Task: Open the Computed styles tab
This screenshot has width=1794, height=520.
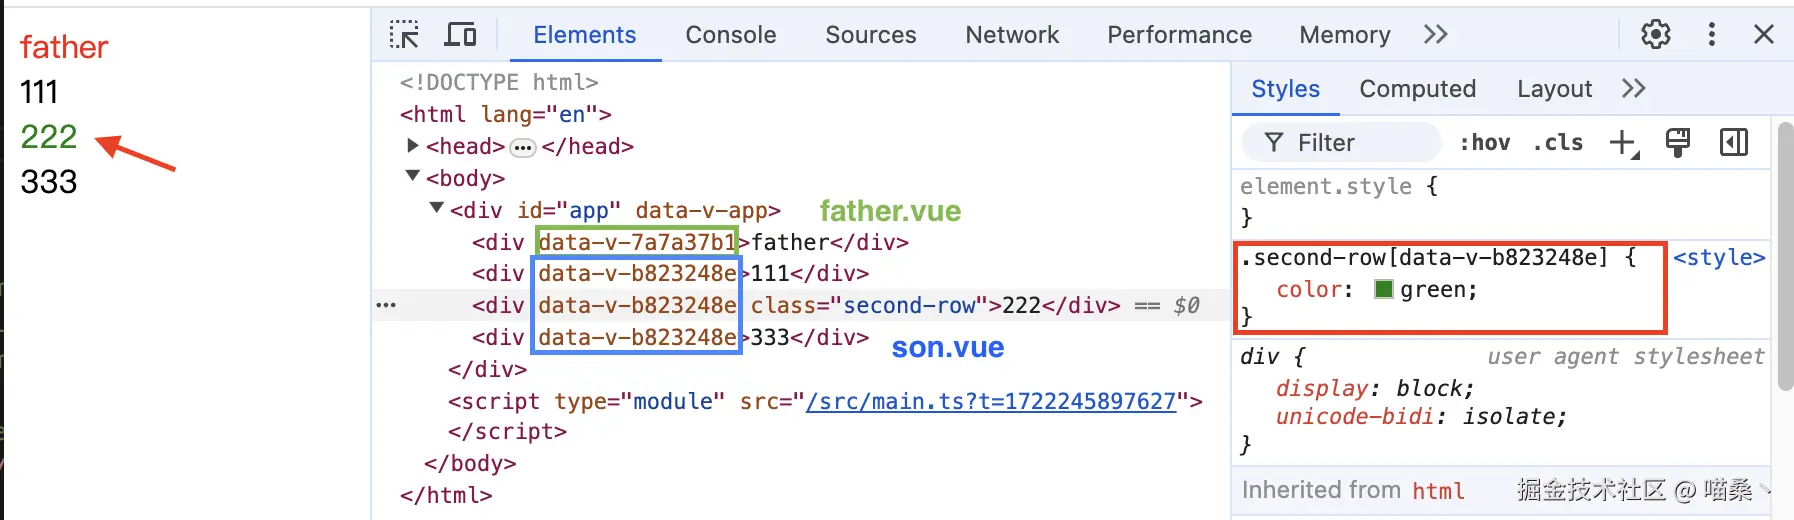Action: (x=1417, y=89)
